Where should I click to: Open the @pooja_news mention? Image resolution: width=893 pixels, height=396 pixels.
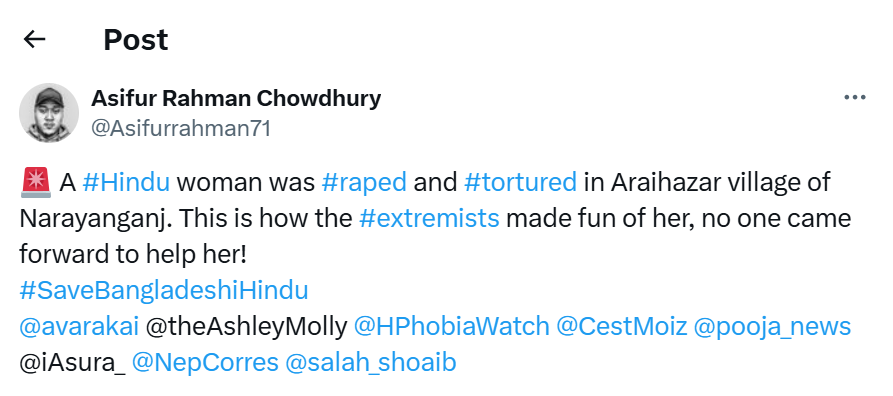772,327
